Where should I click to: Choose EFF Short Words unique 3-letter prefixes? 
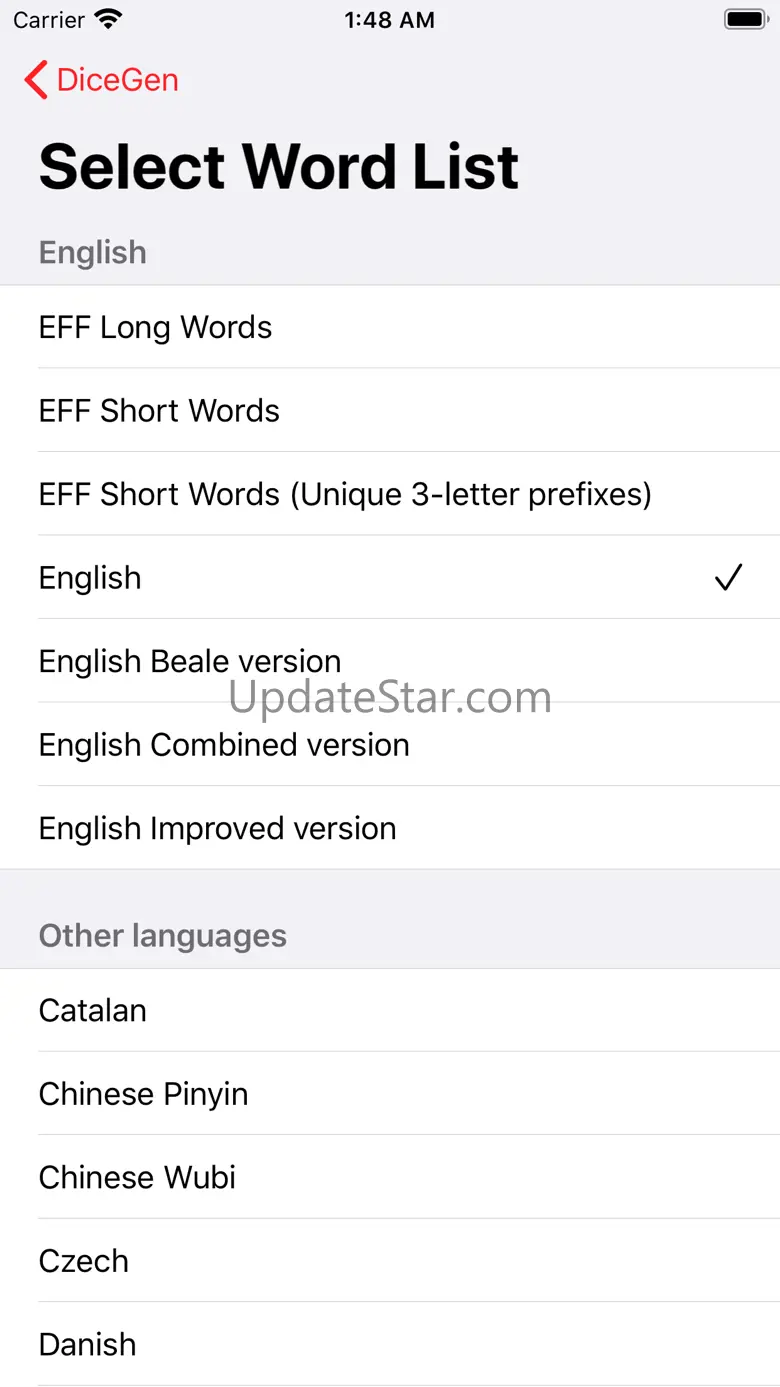click(x=390, y=494)
